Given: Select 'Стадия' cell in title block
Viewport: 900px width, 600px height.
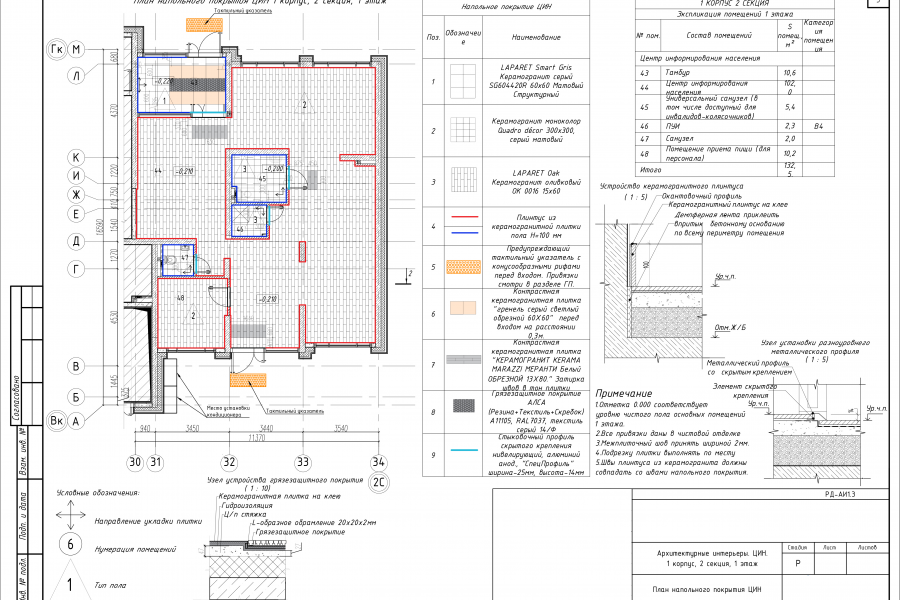Looking at the screenshot, I should point(797,547).
